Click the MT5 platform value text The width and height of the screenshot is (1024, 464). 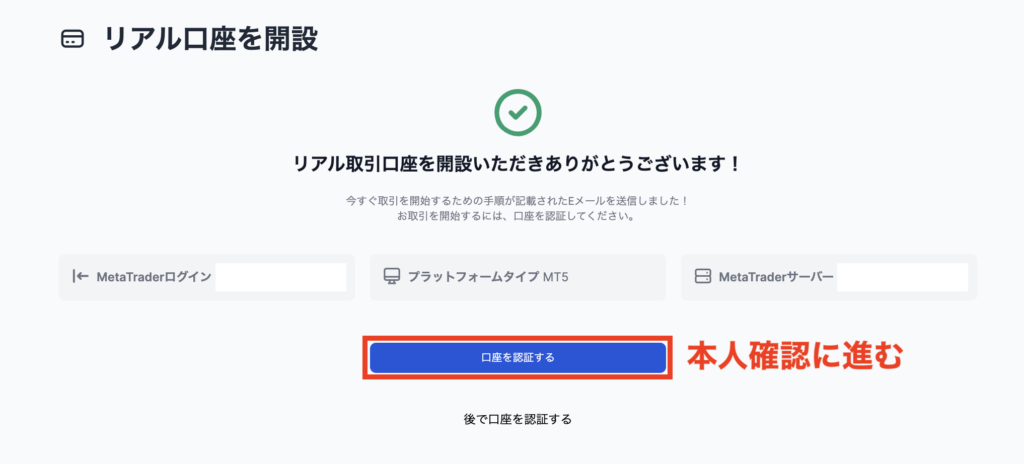(x=556, y=277)
